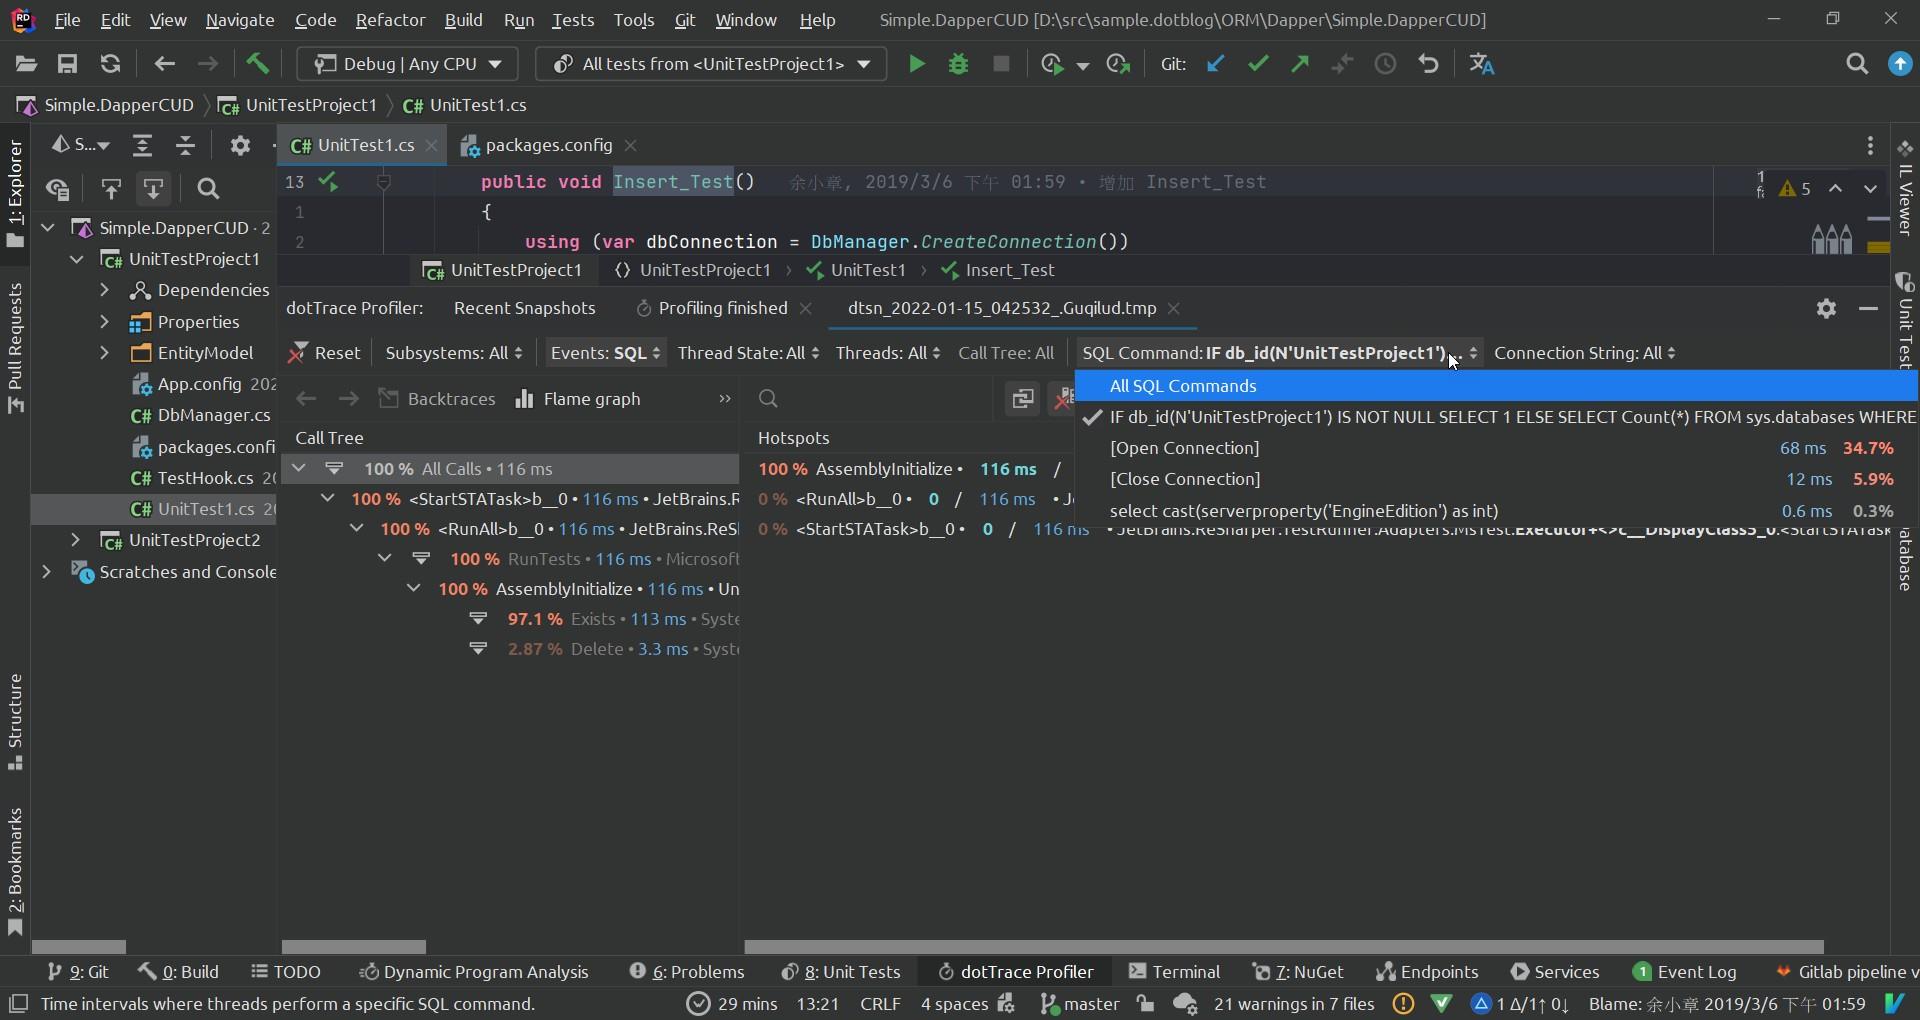Open the Thread State: All dropdown

tap(748, 353)
